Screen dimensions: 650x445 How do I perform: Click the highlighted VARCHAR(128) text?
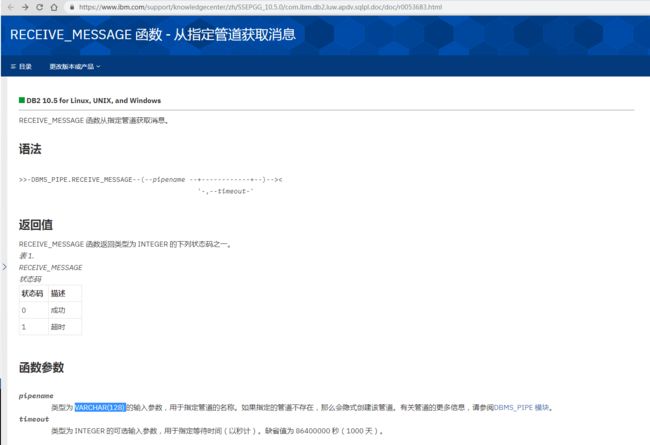pyautogui.click(x=100, y=408)
